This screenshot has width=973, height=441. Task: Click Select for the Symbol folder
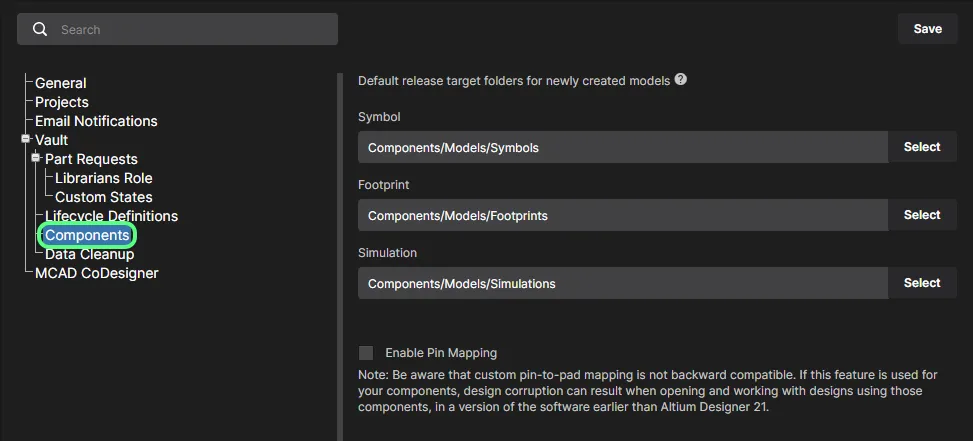pos(922,147)
